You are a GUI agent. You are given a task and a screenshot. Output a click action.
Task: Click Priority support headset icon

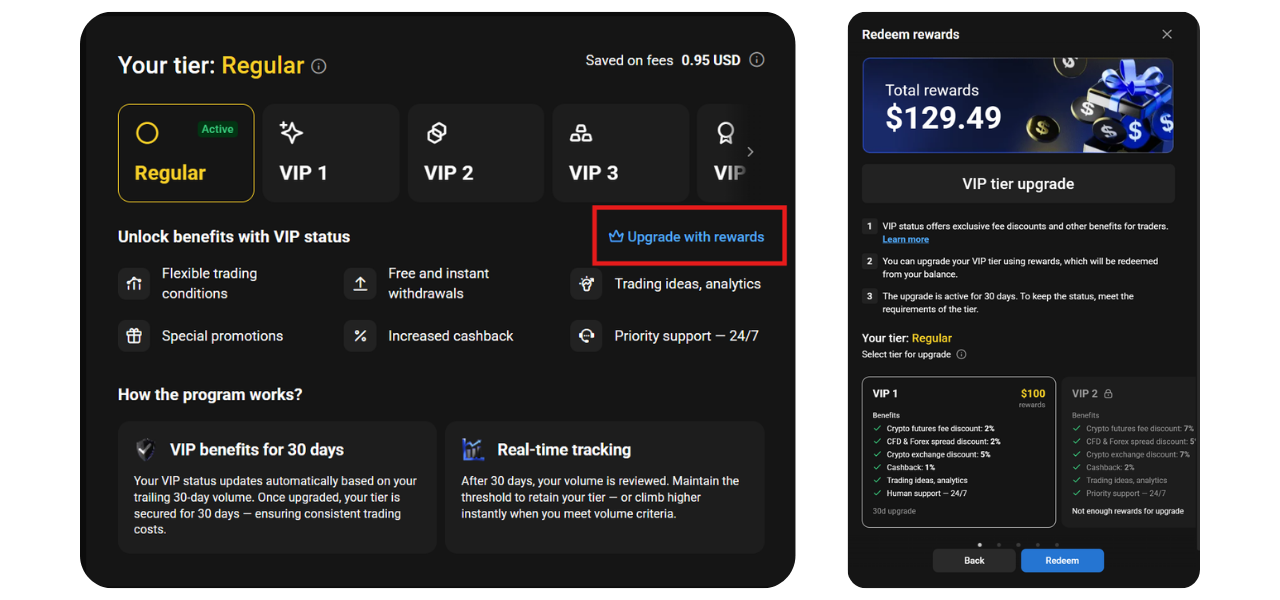pyautogui.click(x=586, y=336)
